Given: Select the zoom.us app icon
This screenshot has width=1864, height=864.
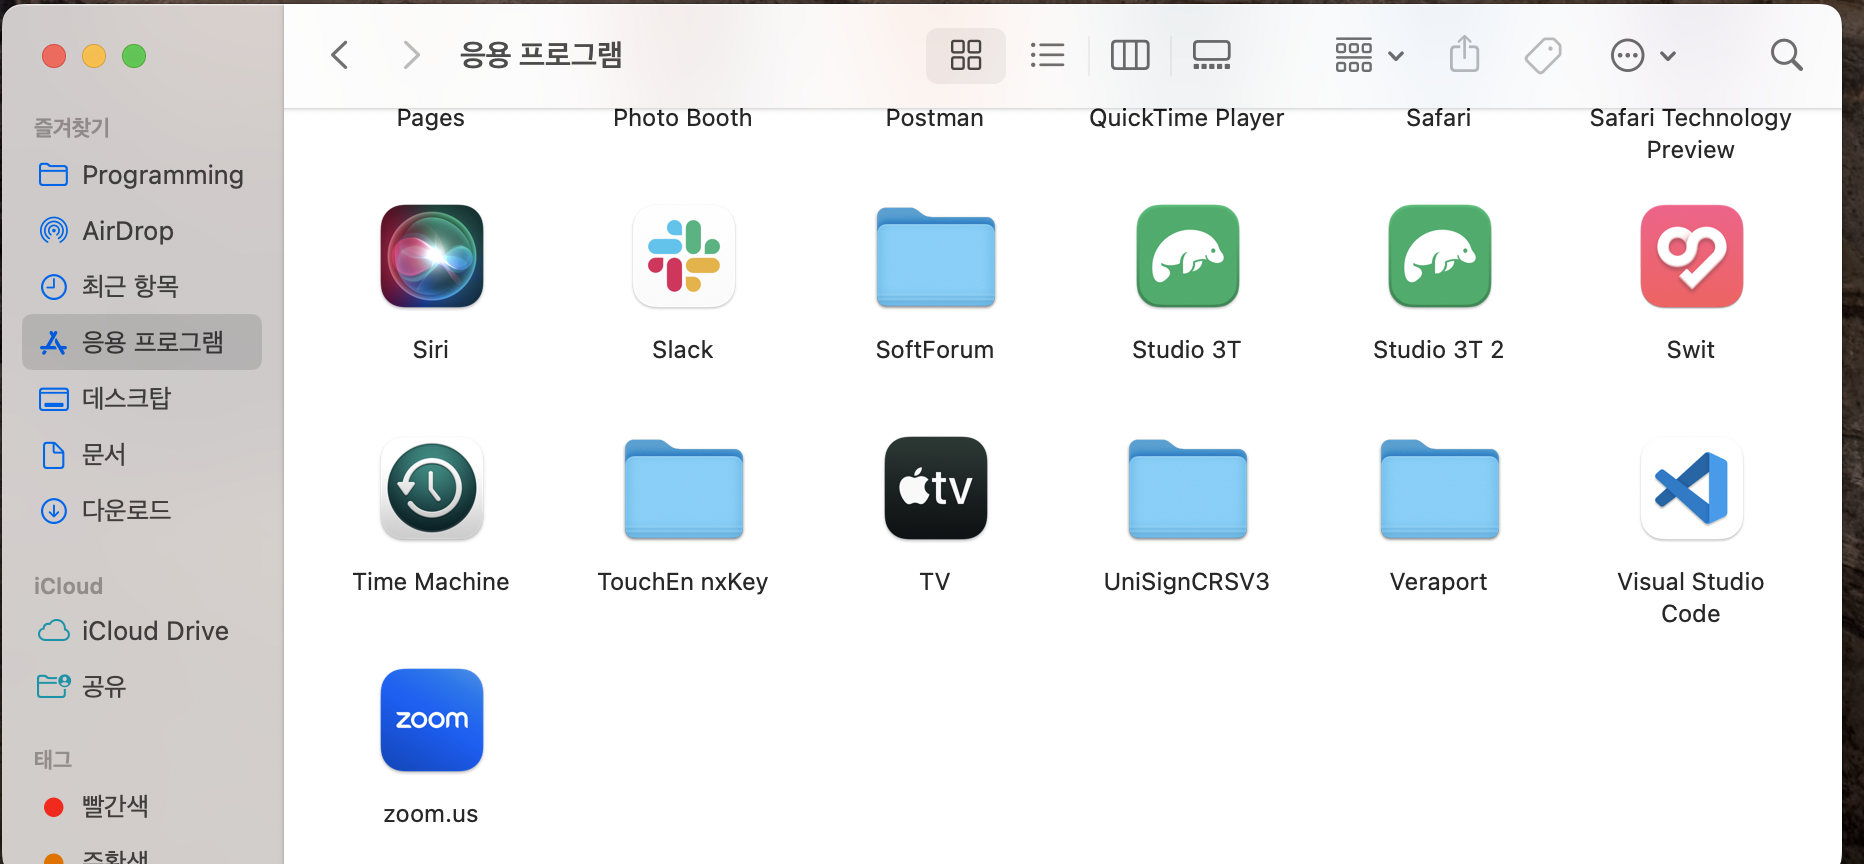Looking at the screenshot, I should (x=431, y=720).
